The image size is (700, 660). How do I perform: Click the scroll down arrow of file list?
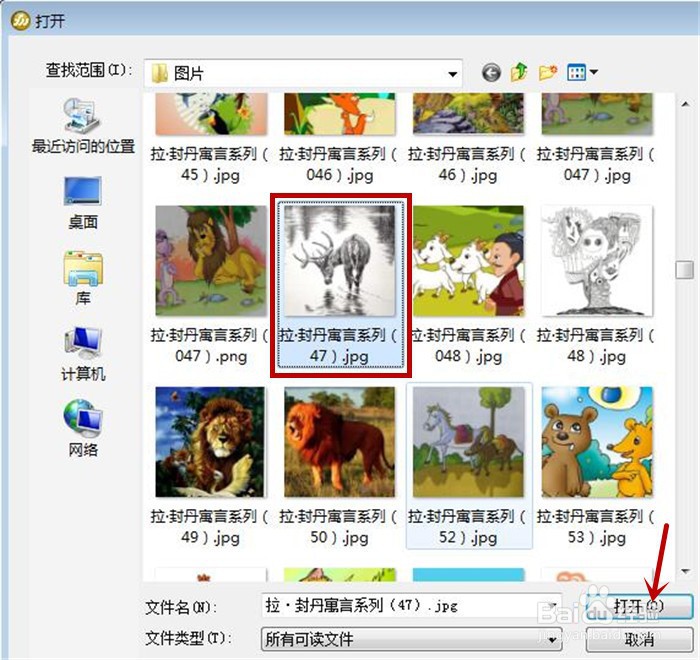click(x=685, y=571)
